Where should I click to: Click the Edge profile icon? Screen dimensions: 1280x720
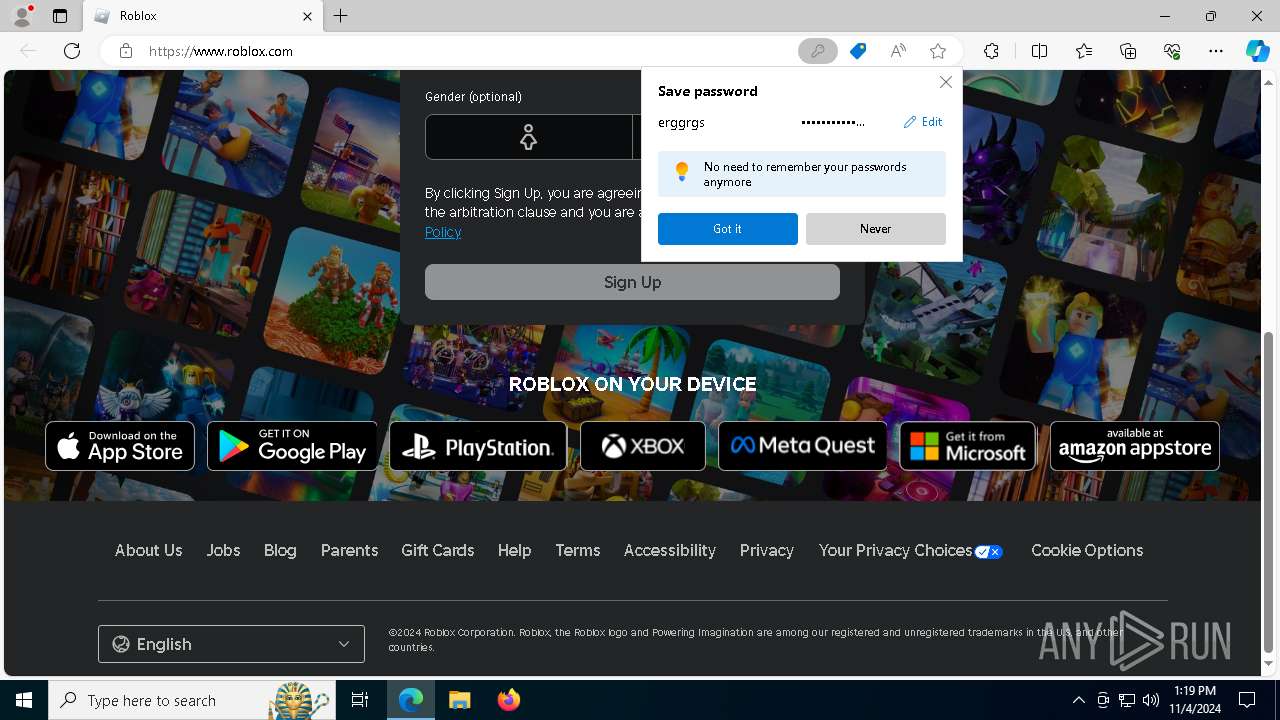click(22, 16)
